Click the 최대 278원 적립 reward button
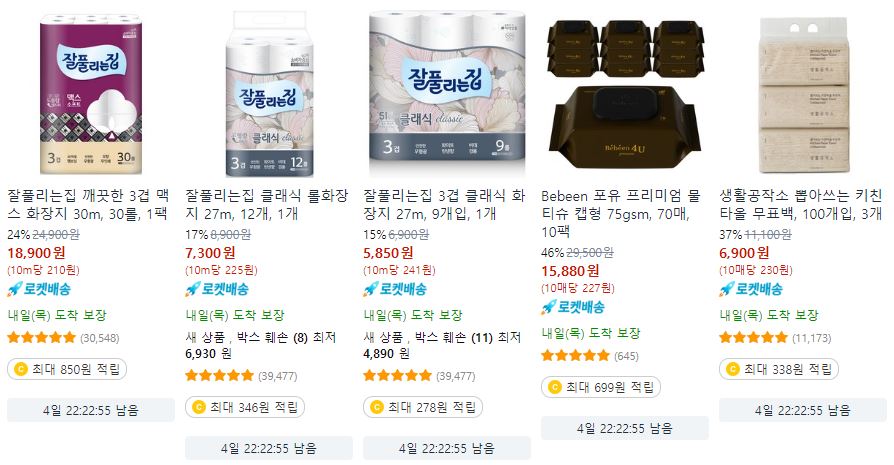 point(423,407)
